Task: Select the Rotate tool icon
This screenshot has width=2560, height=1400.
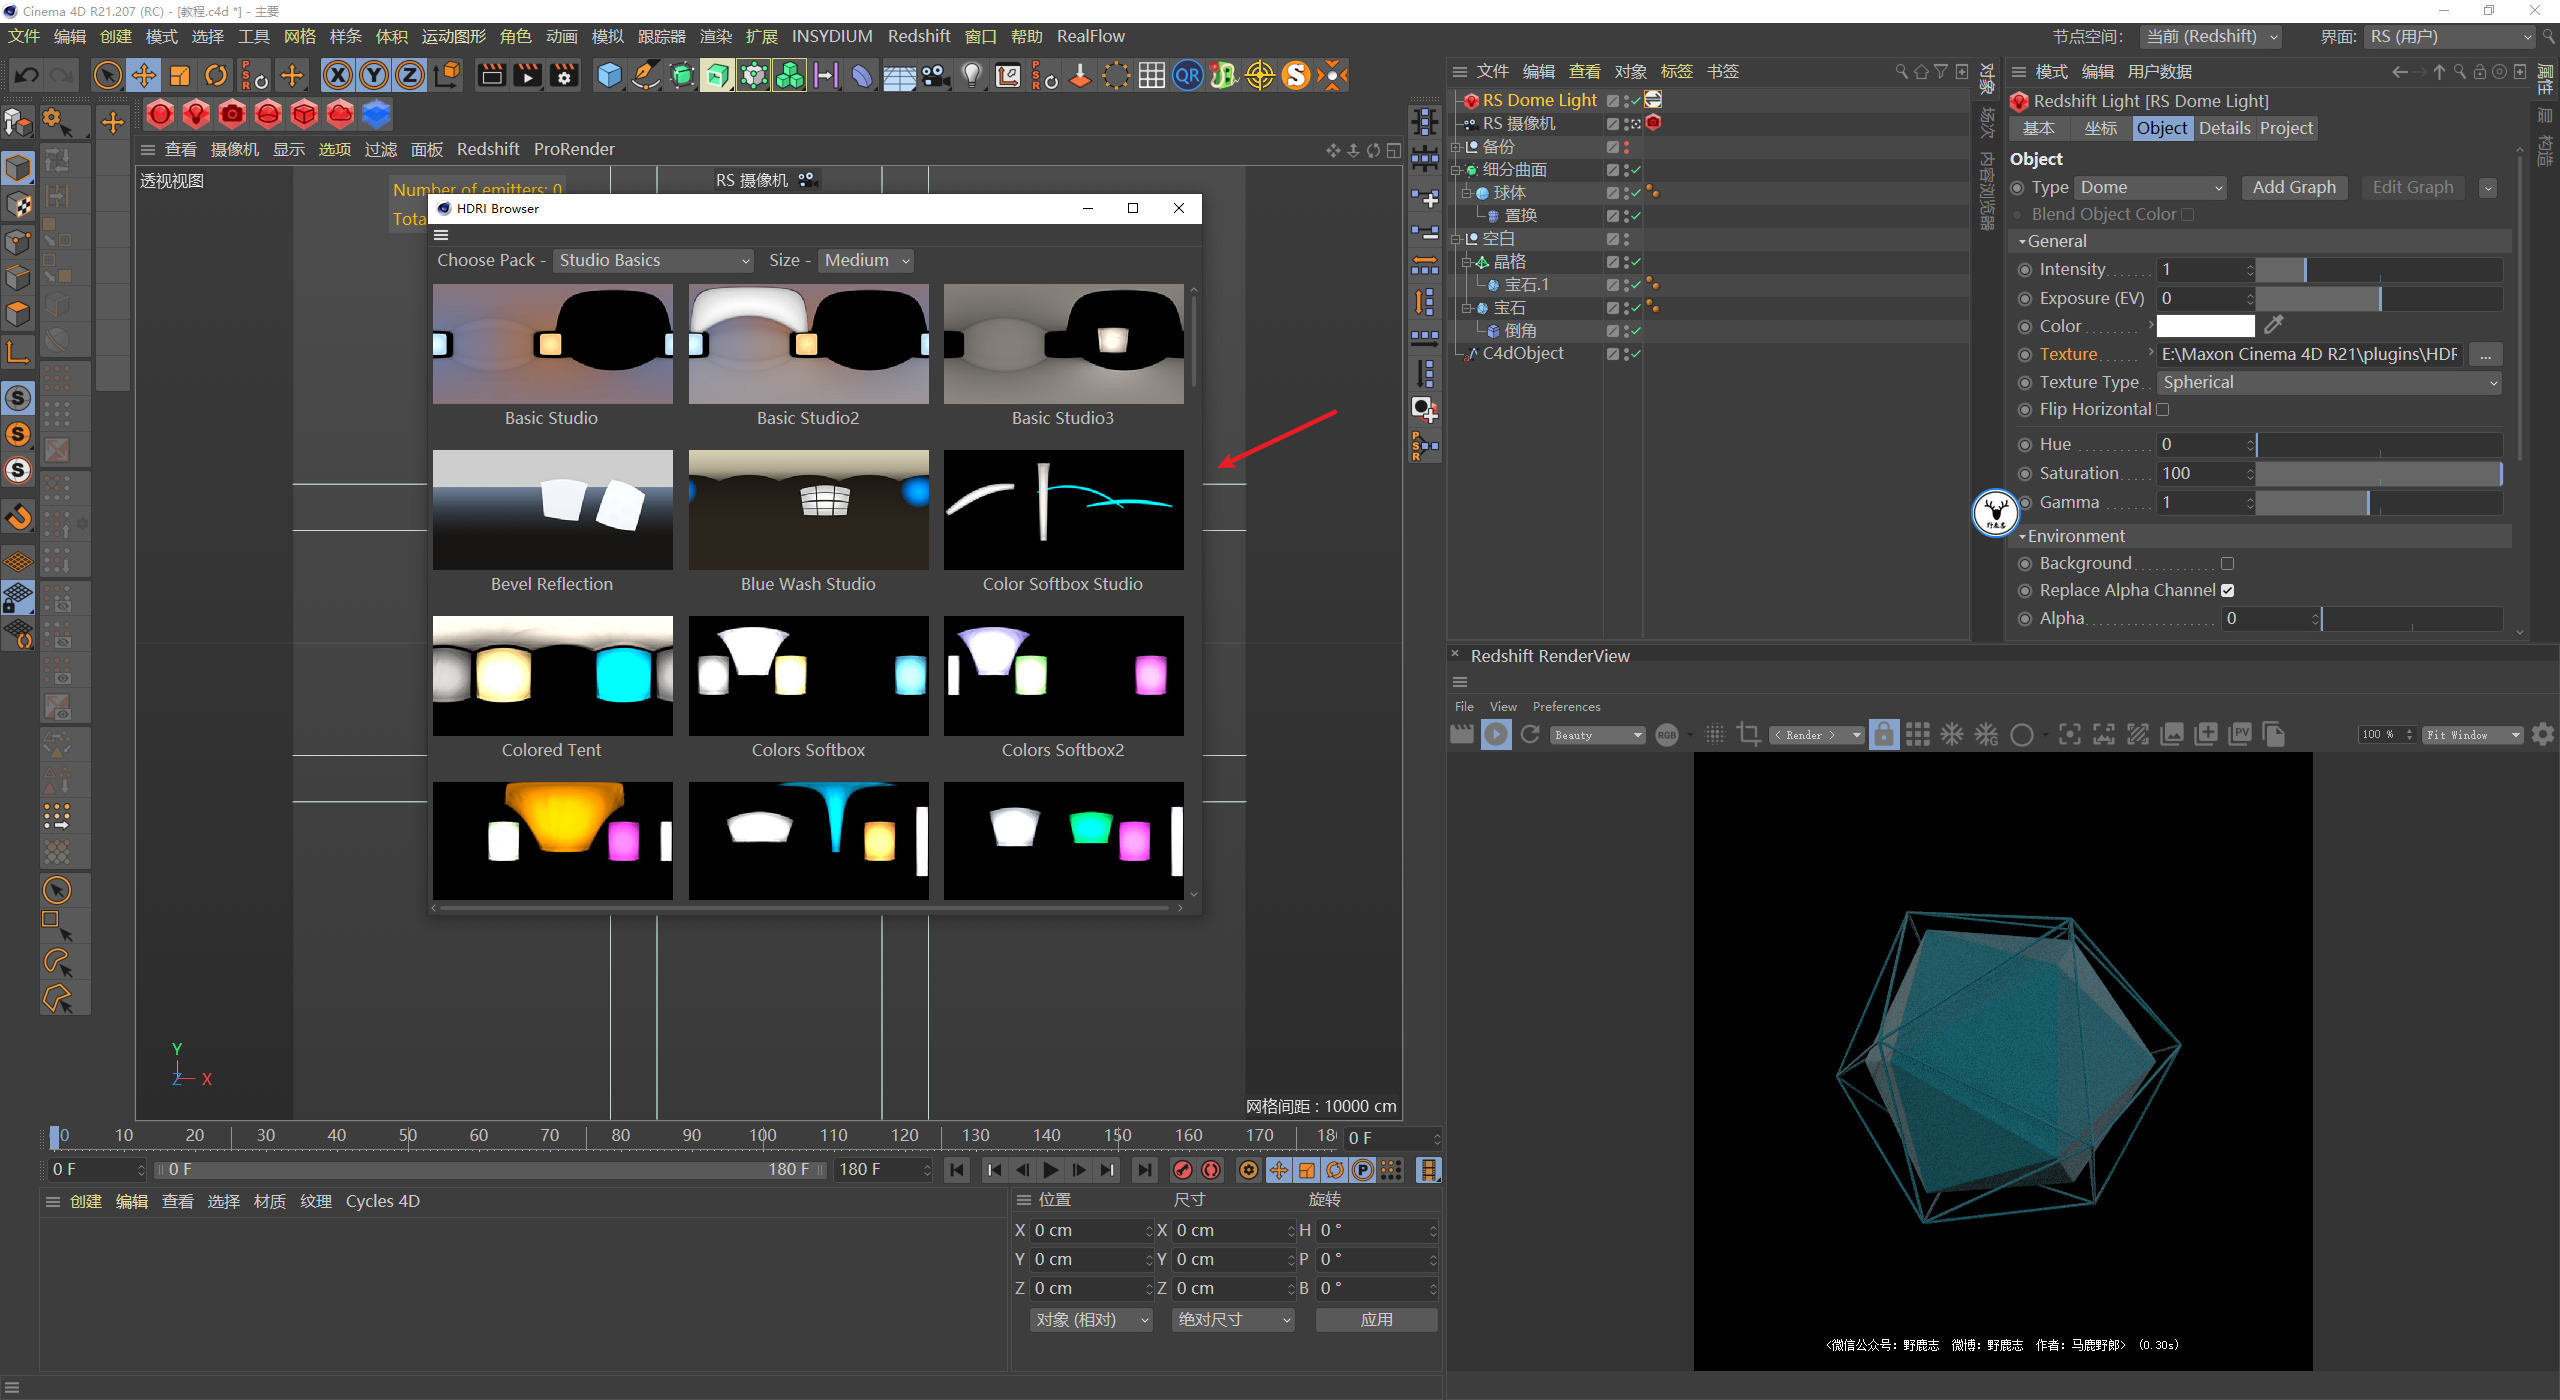Action: [216, 75]
